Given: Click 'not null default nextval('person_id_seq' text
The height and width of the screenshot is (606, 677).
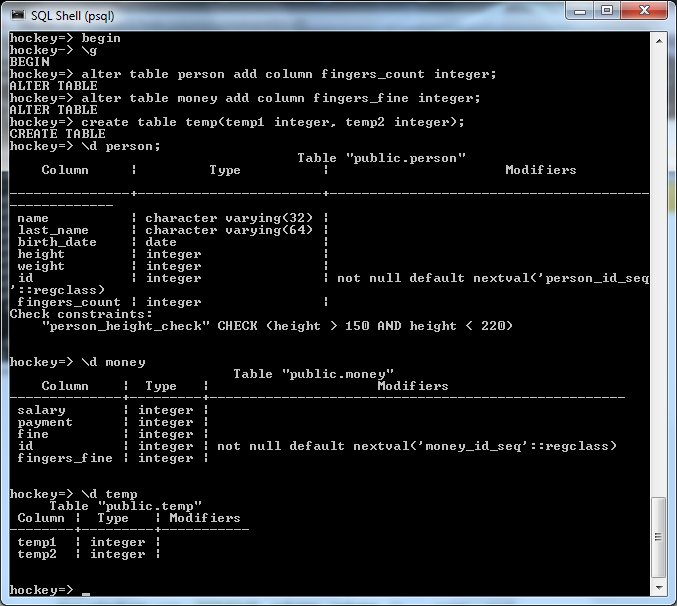Looking at the screenshot, I should coord(493,278).
